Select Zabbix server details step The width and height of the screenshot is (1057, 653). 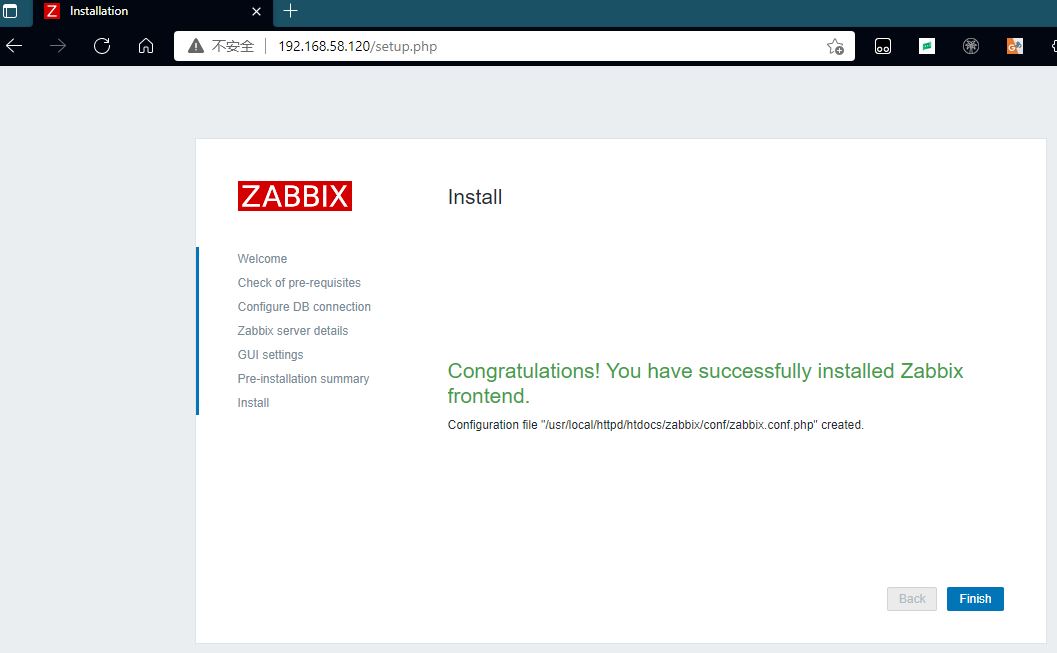tap(293, 331)
